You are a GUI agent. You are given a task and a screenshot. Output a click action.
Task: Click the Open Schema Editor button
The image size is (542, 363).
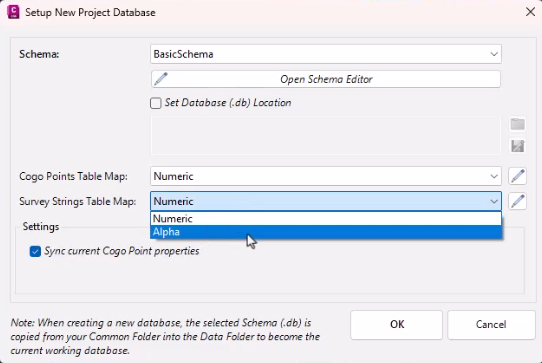(326, 79)
